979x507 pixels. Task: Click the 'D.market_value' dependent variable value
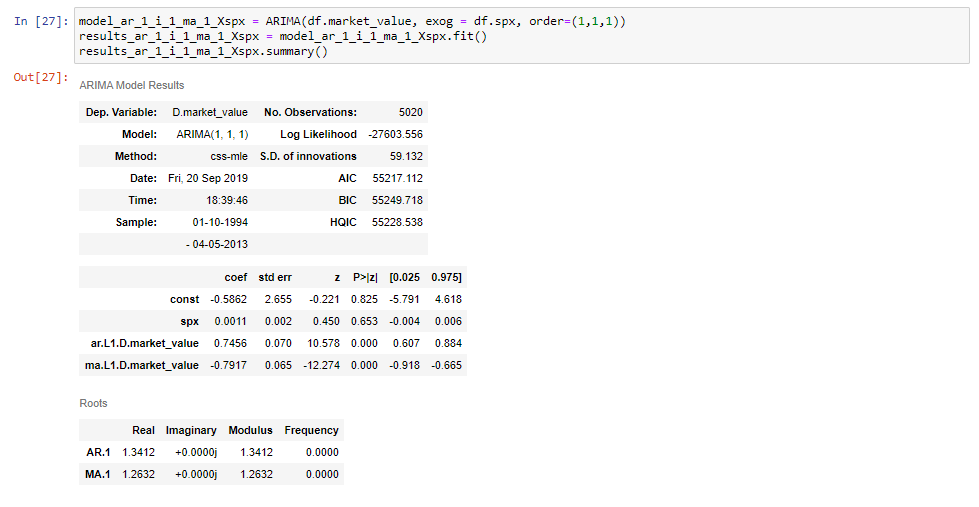(x=210, y=112)
